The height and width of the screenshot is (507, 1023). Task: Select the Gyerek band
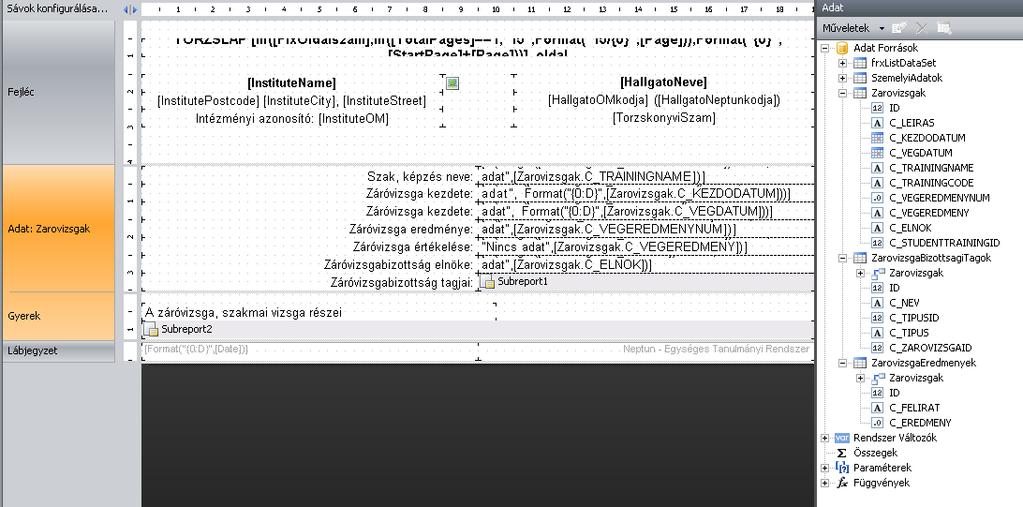[58, 316]
